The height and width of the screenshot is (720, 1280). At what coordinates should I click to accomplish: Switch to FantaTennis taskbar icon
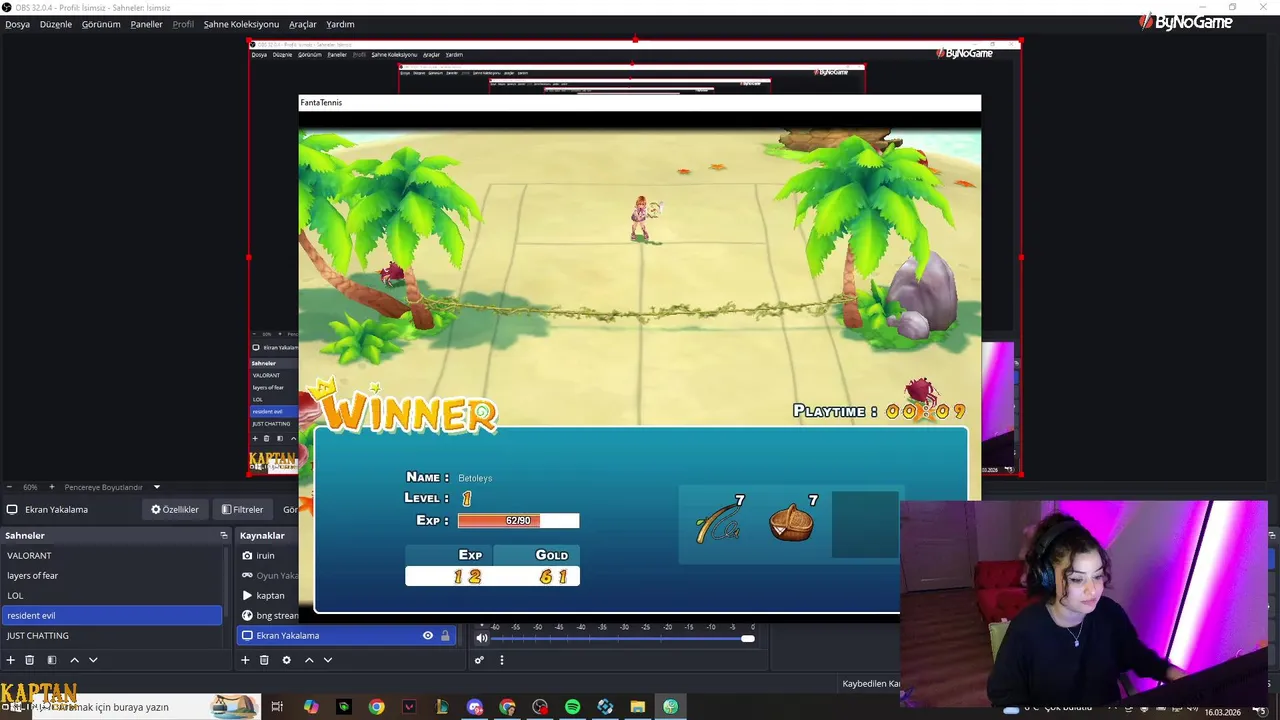(x=670, y=707)
